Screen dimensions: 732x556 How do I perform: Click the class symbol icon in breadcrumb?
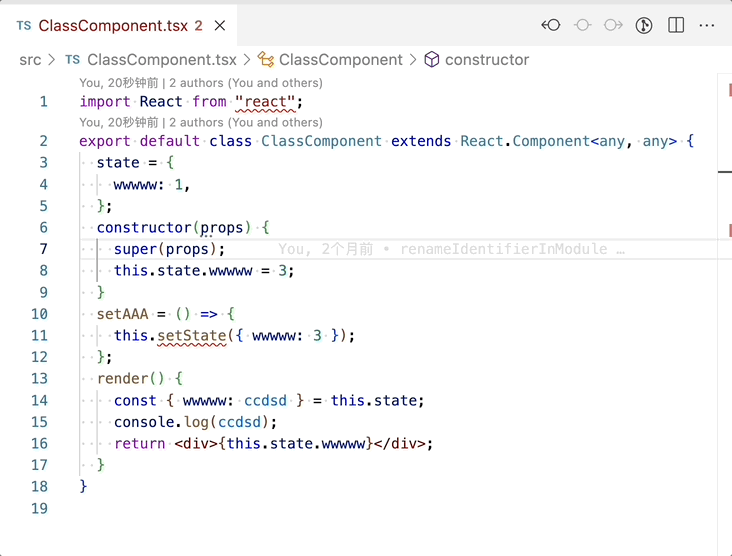pyautogui.click(x=266, y=60)
